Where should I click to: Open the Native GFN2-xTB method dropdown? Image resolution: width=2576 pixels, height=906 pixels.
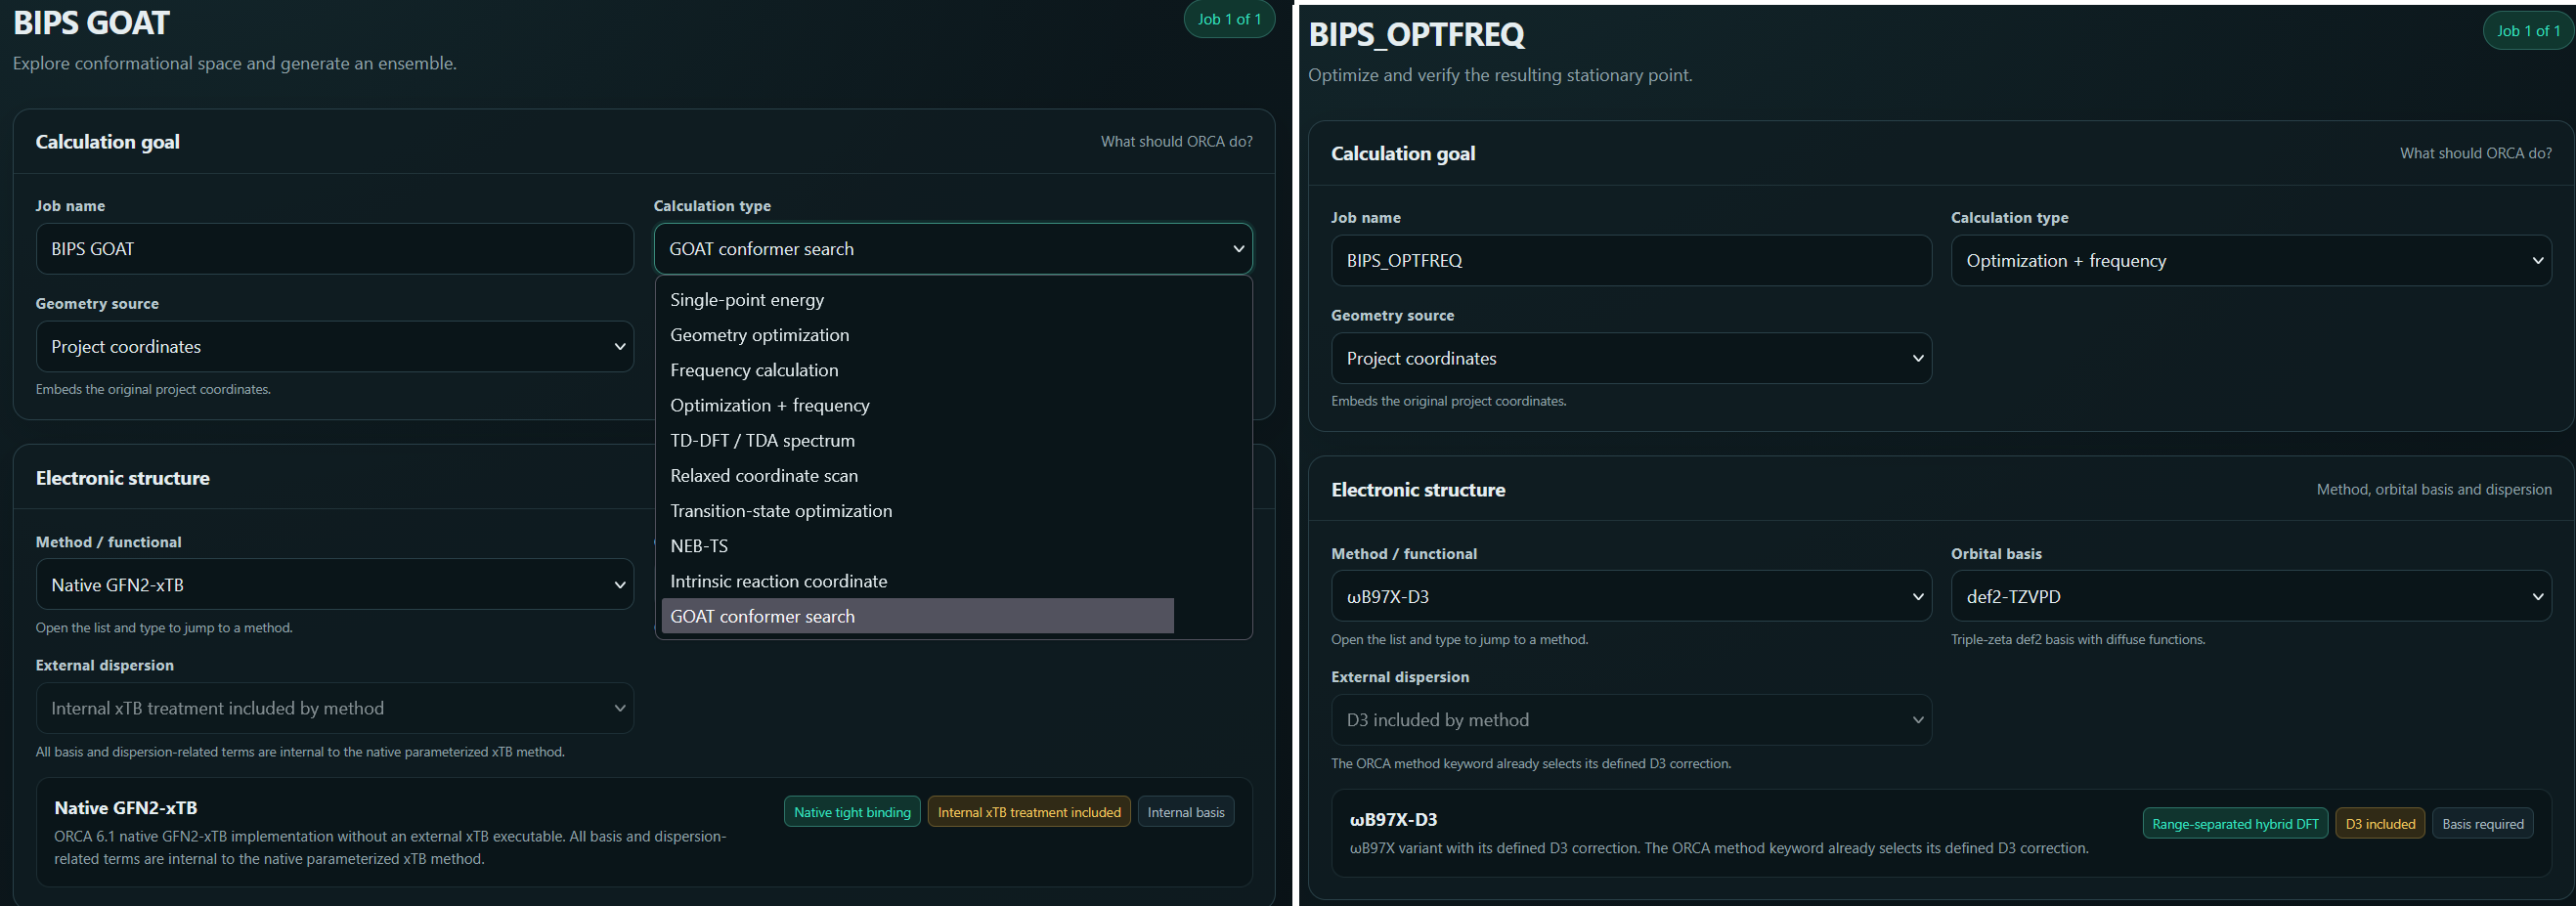(334, 585)
